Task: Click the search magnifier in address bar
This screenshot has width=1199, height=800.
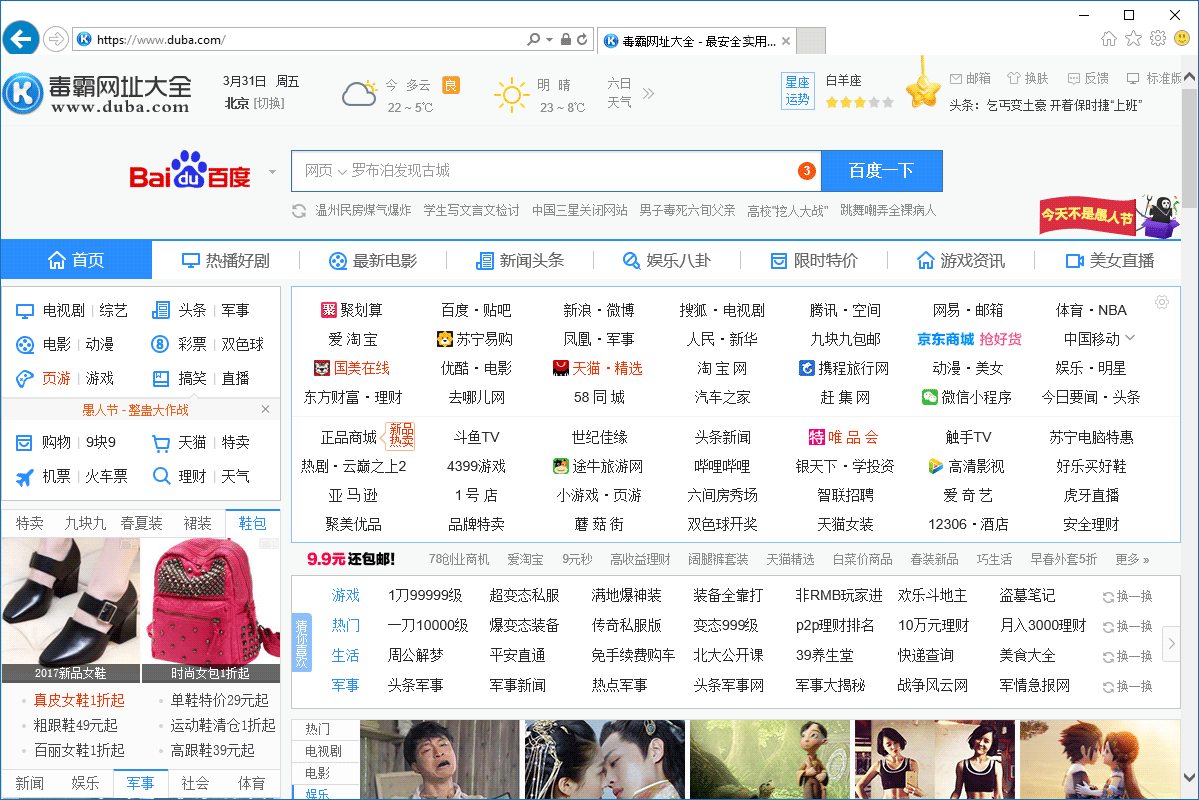Action: pyautogui.click(x=533, y=39)
